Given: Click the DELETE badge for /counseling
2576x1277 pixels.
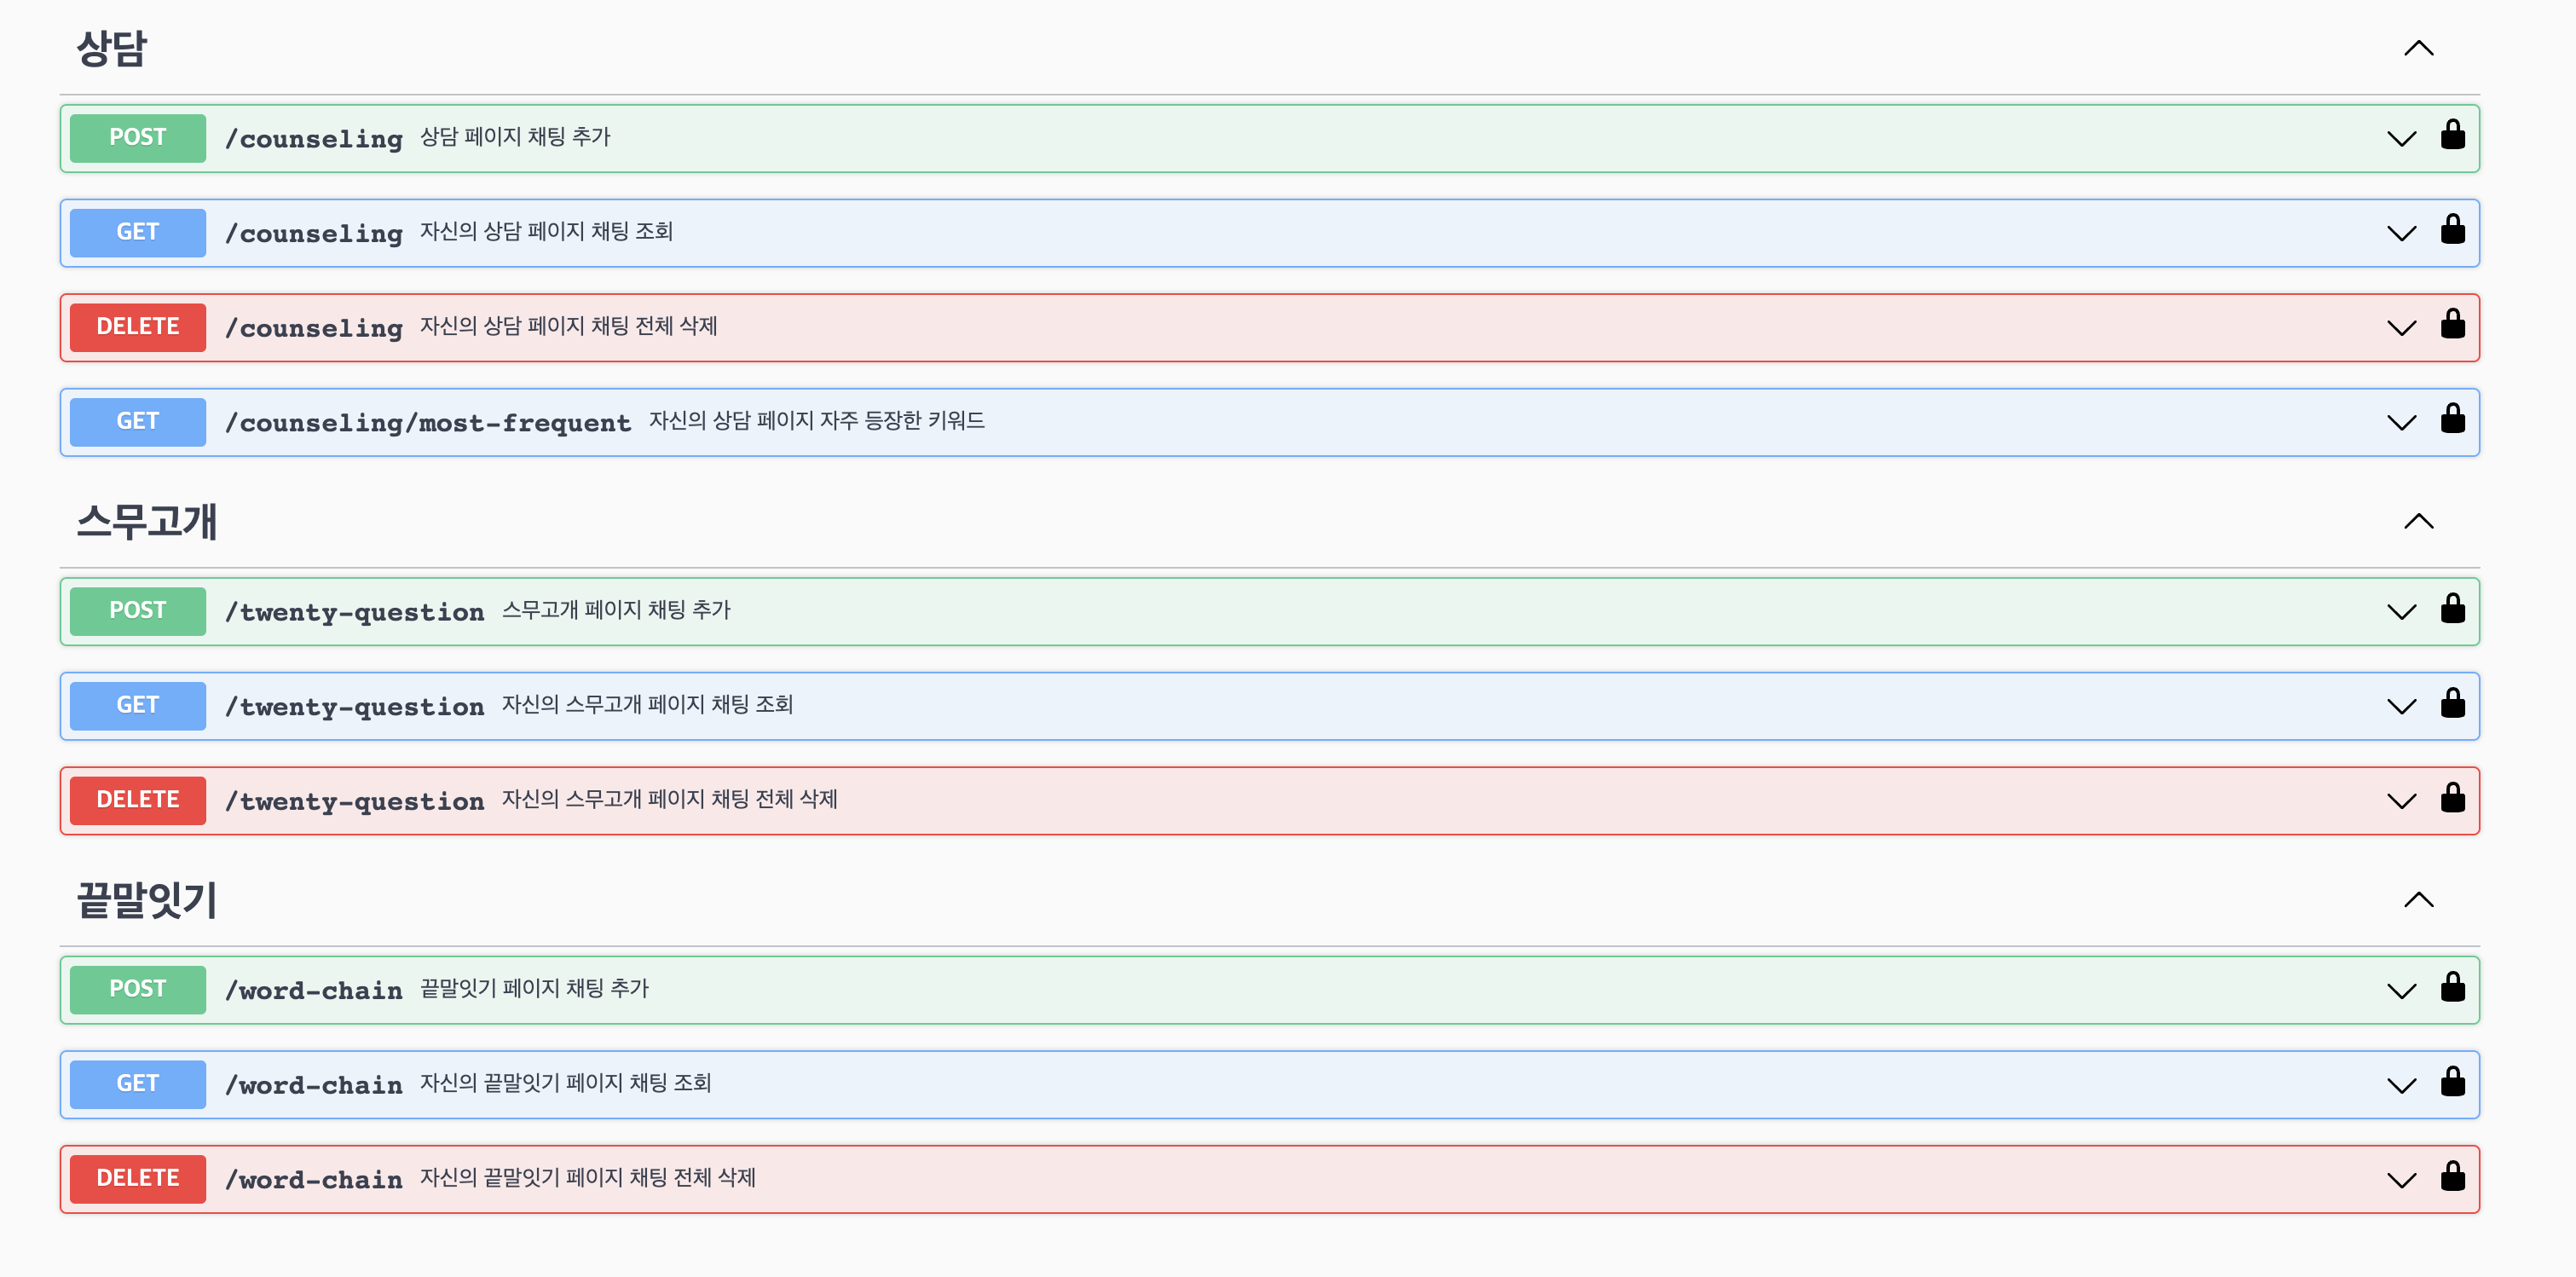Looking at the screenshot, I should tap(138, 327).
